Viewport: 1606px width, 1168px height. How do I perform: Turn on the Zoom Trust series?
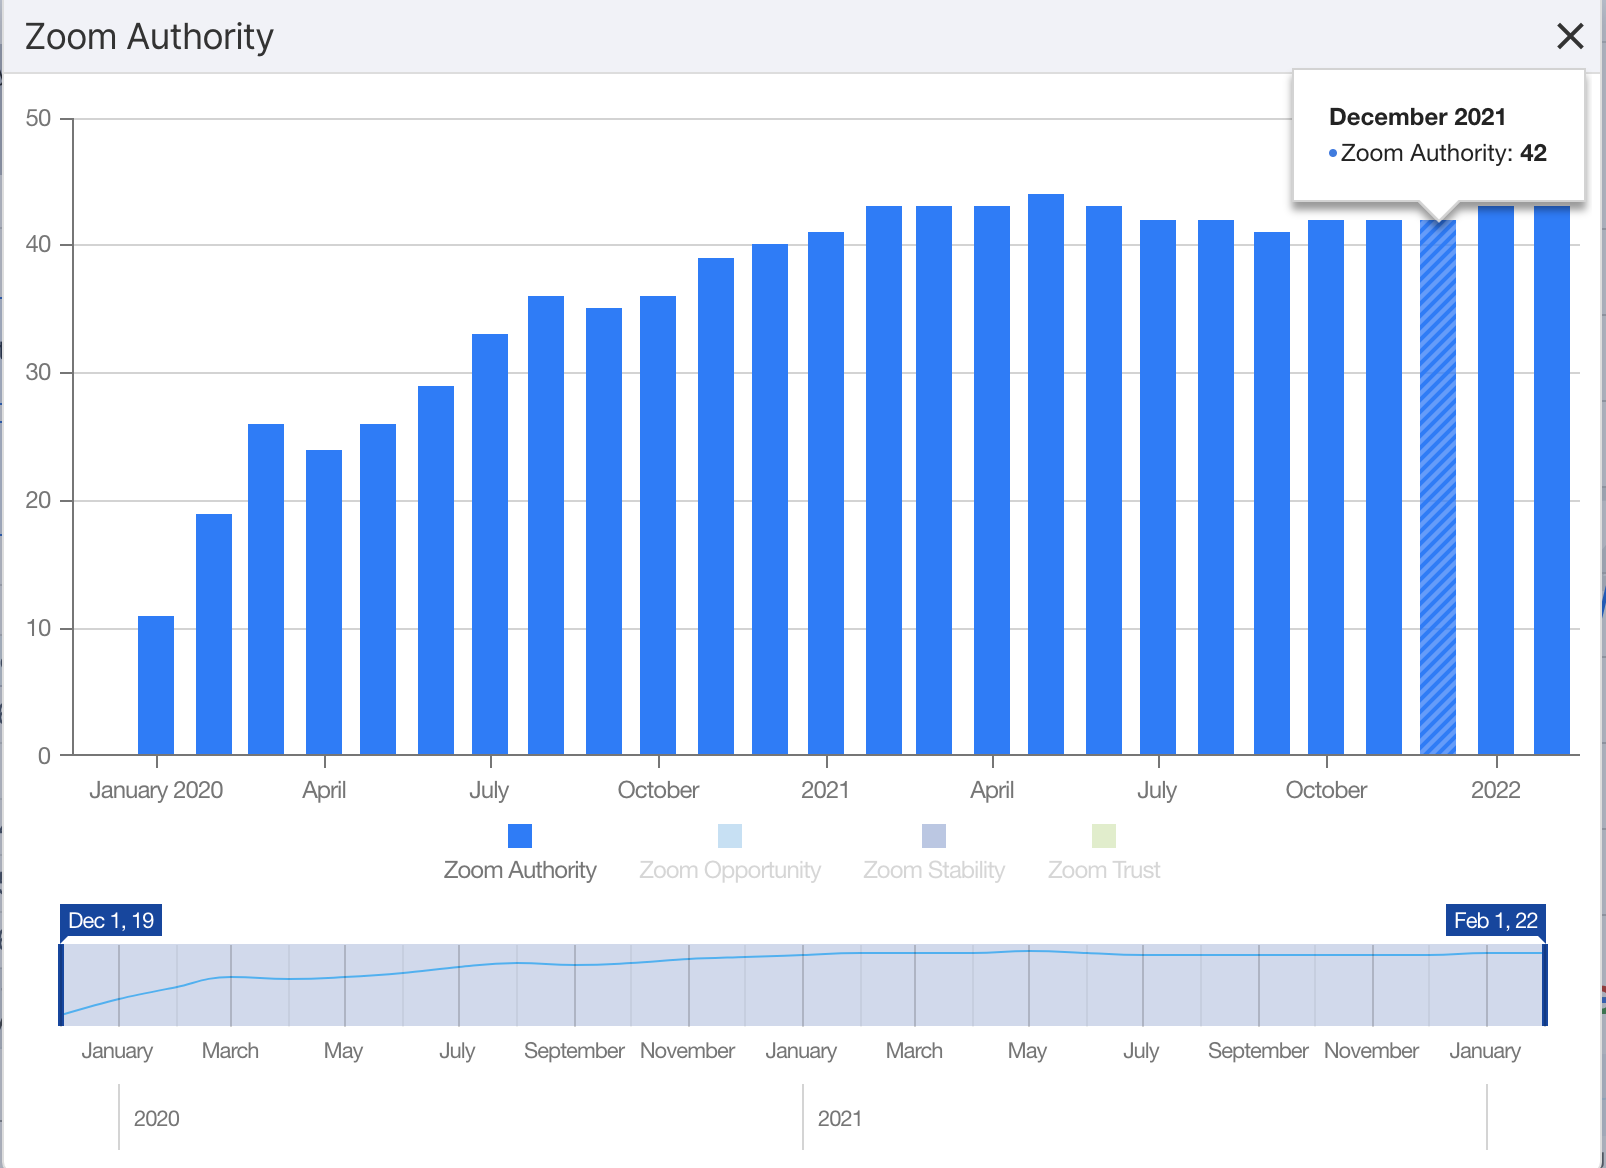coord(1104,853)
